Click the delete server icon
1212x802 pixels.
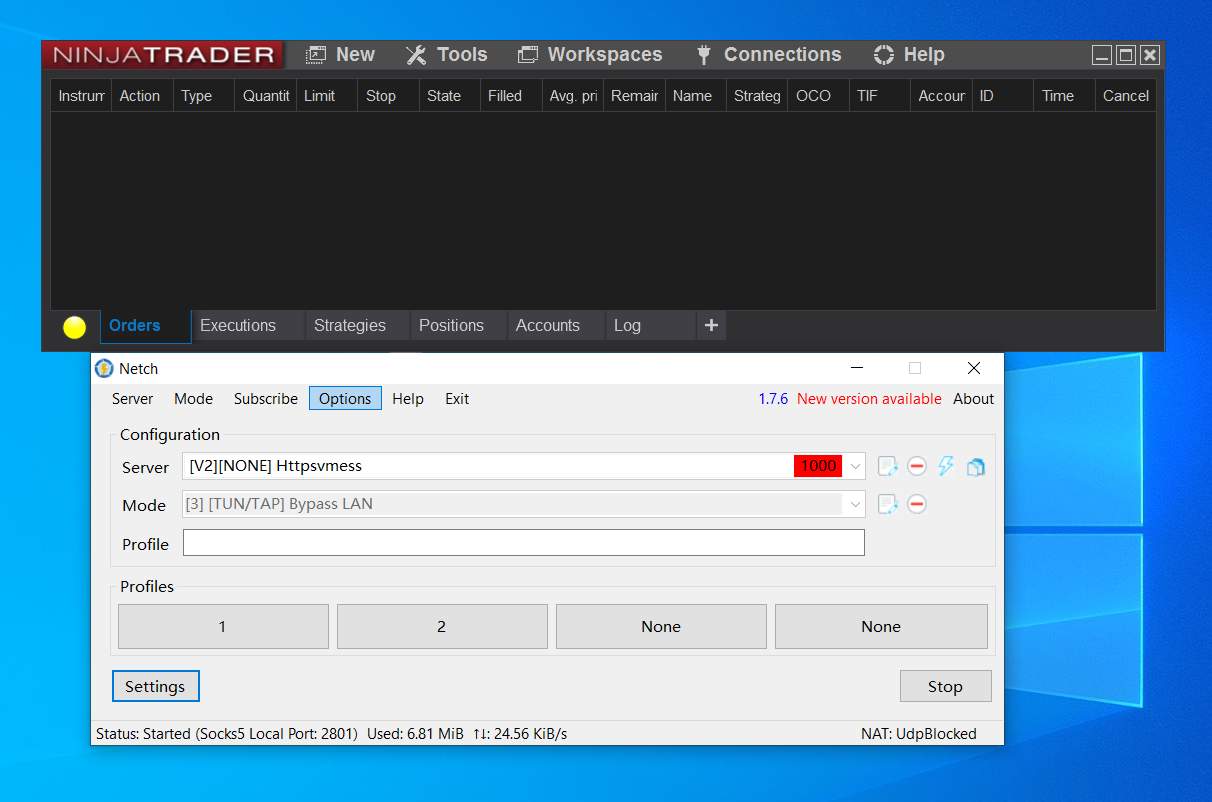tap(917, 466)
